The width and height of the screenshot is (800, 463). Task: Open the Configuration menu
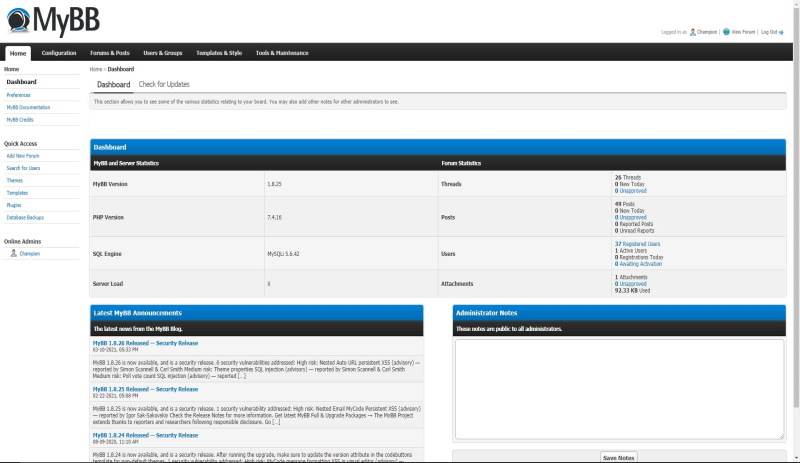click(59, 53)
